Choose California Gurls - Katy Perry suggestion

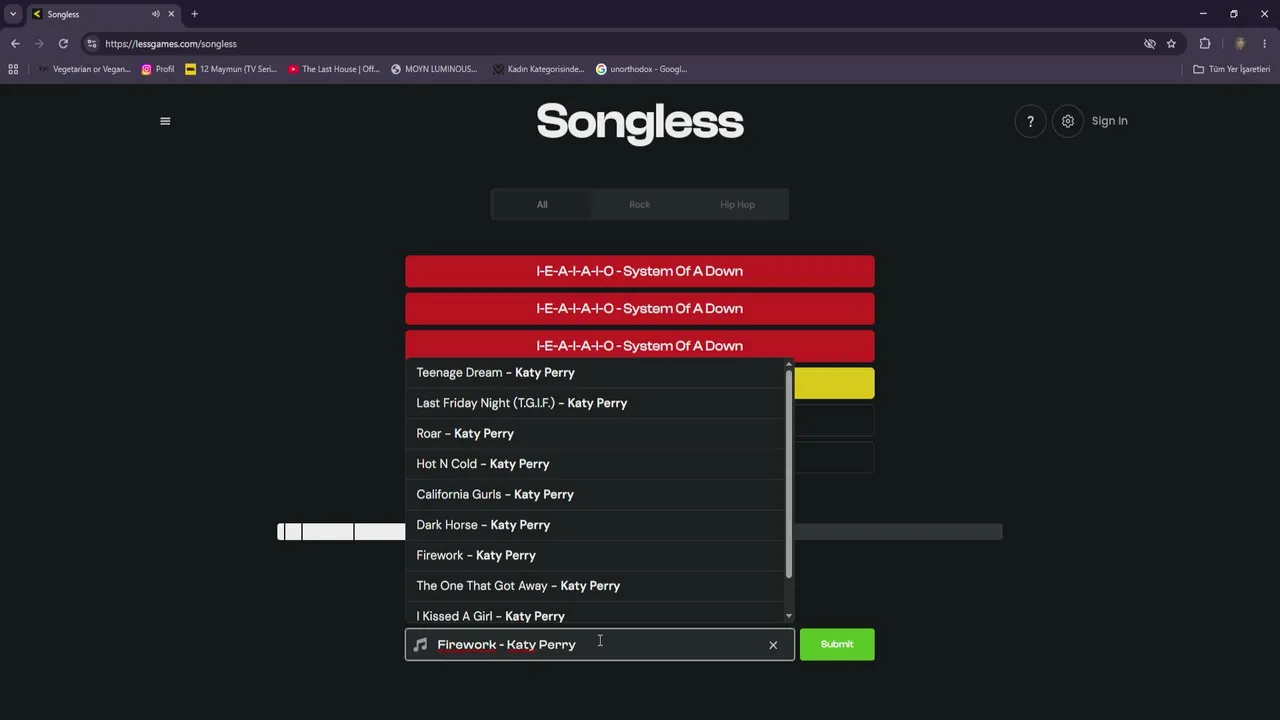(596, 494)
